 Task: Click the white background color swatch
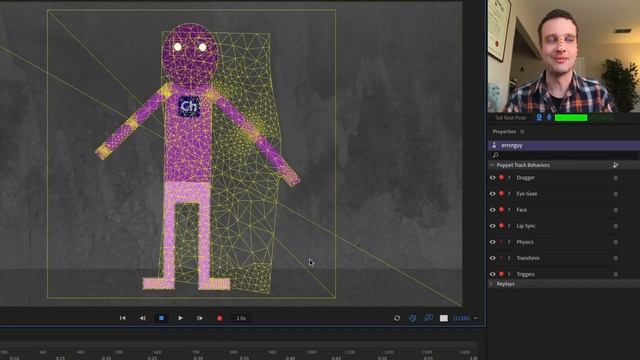[444, 318]
